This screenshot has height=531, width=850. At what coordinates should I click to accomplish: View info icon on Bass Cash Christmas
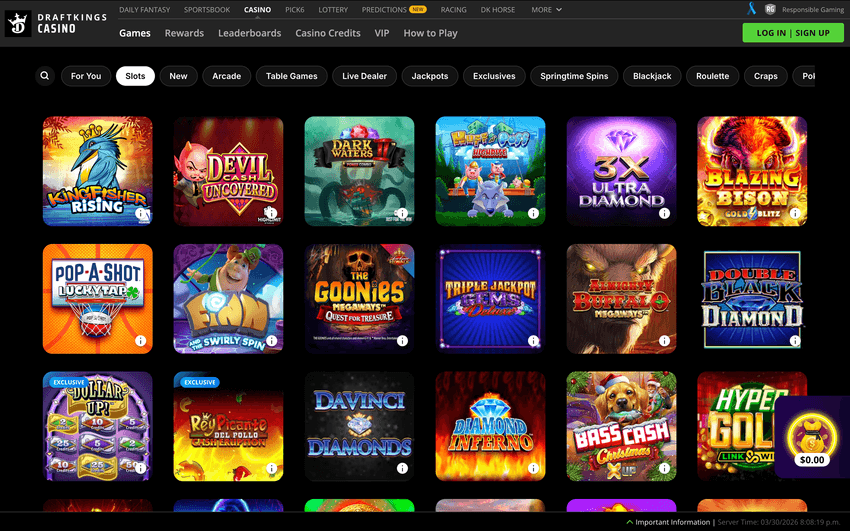(x=664, y=468)
